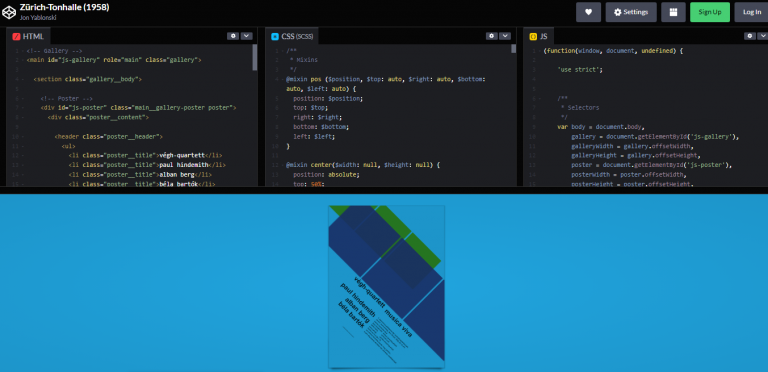Image resolution: width=768 pixels, height=372 pixels.
Task: Collapse the main tag fold arrow on line 2
Action: tap(23, 60)
